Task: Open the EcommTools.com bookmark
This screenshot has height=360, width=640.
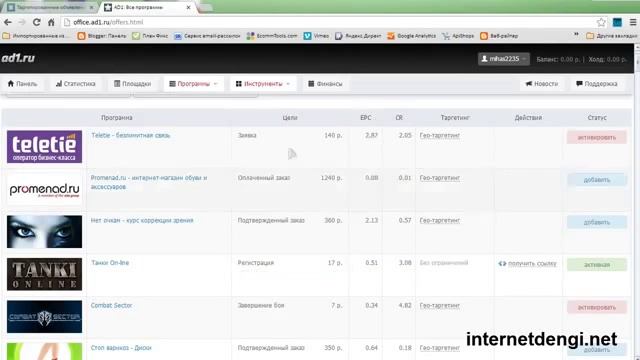Action: click(x=272, y=36)
